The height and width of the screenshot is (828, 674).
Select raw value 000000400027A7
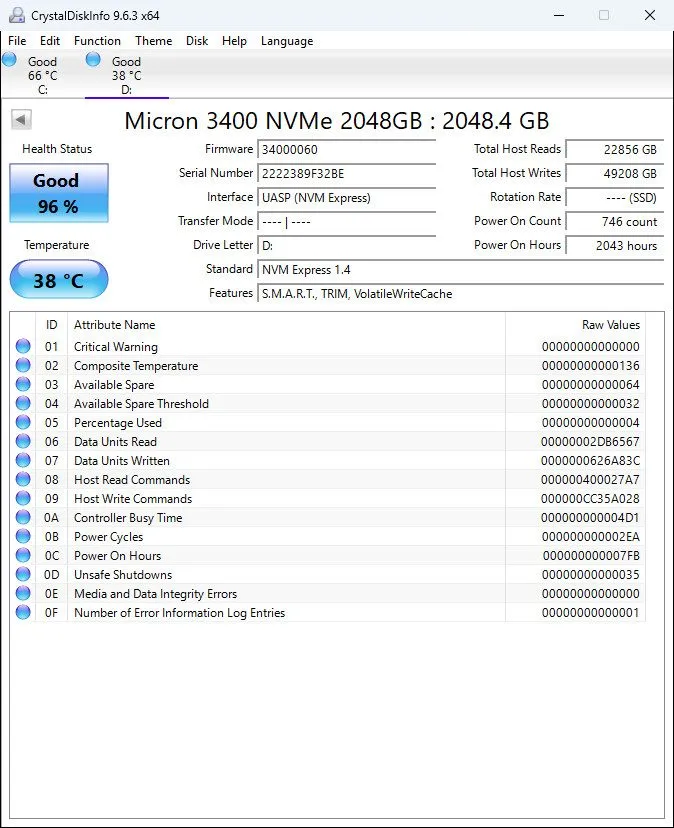tap(590, 479)
